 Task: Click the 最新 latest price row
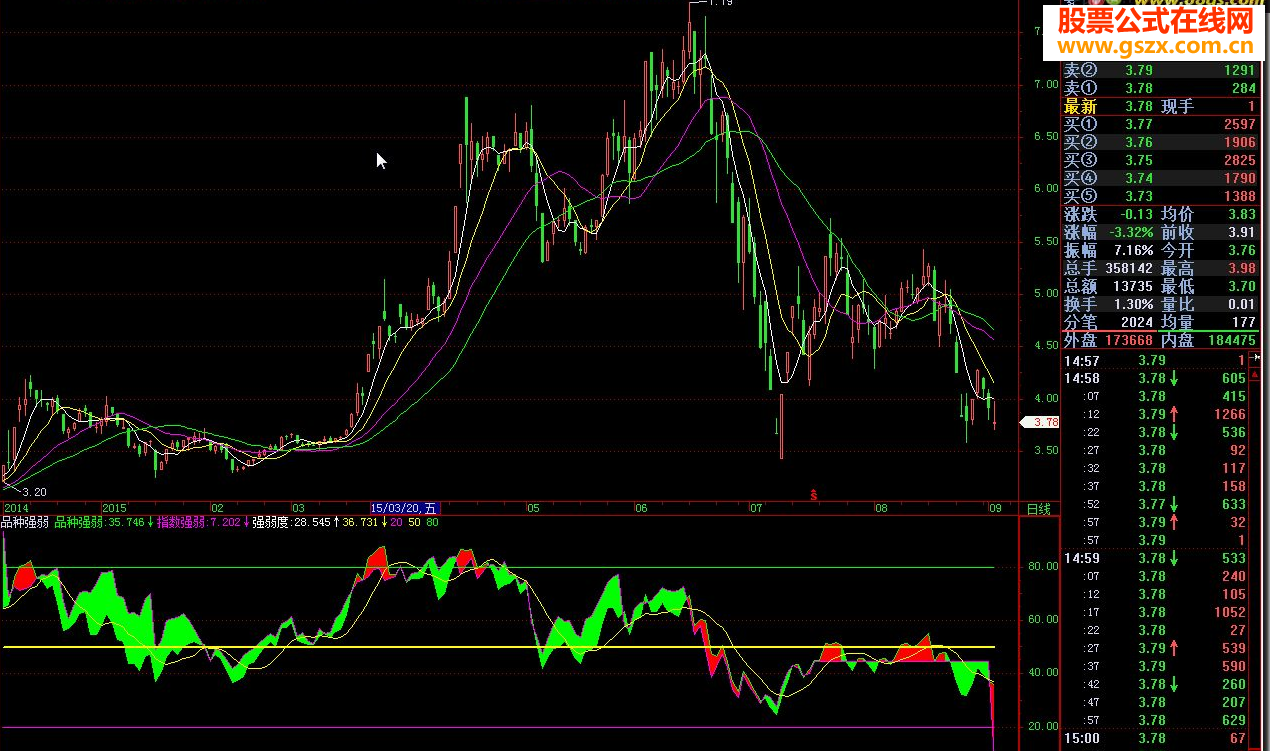coord(1160,106)
